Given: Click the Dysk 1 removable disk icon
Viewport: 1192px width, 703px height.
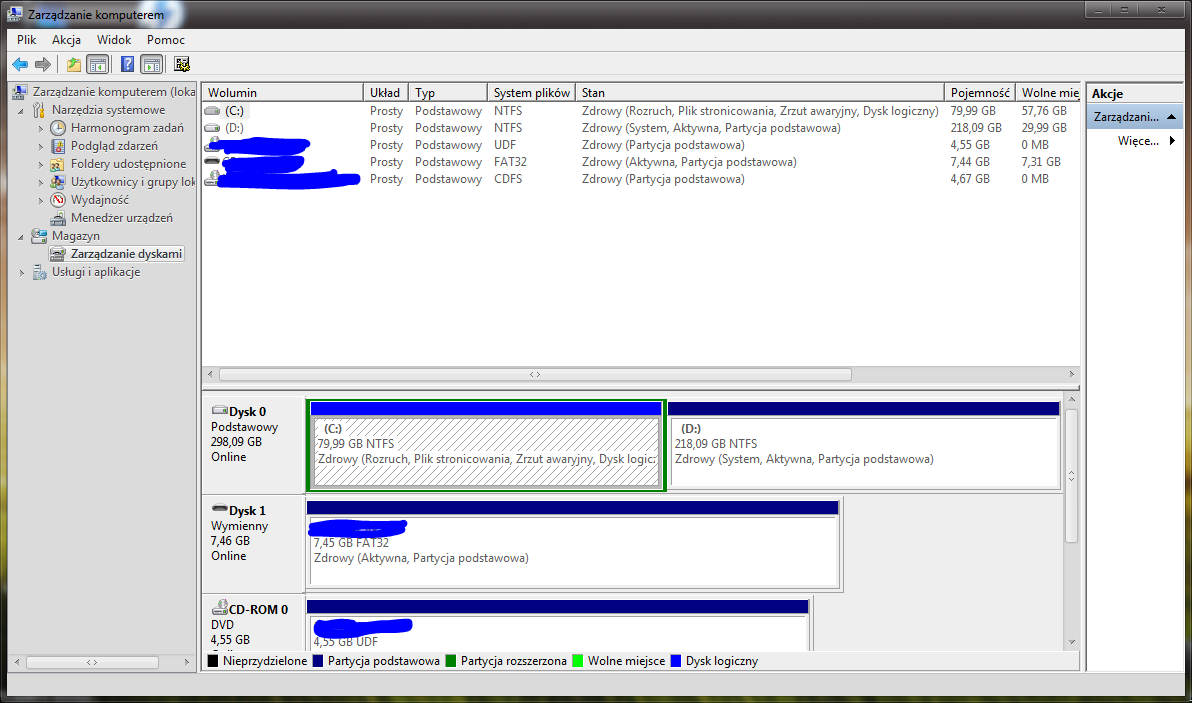Looking at the screenshot, I should tap(220, 508).
